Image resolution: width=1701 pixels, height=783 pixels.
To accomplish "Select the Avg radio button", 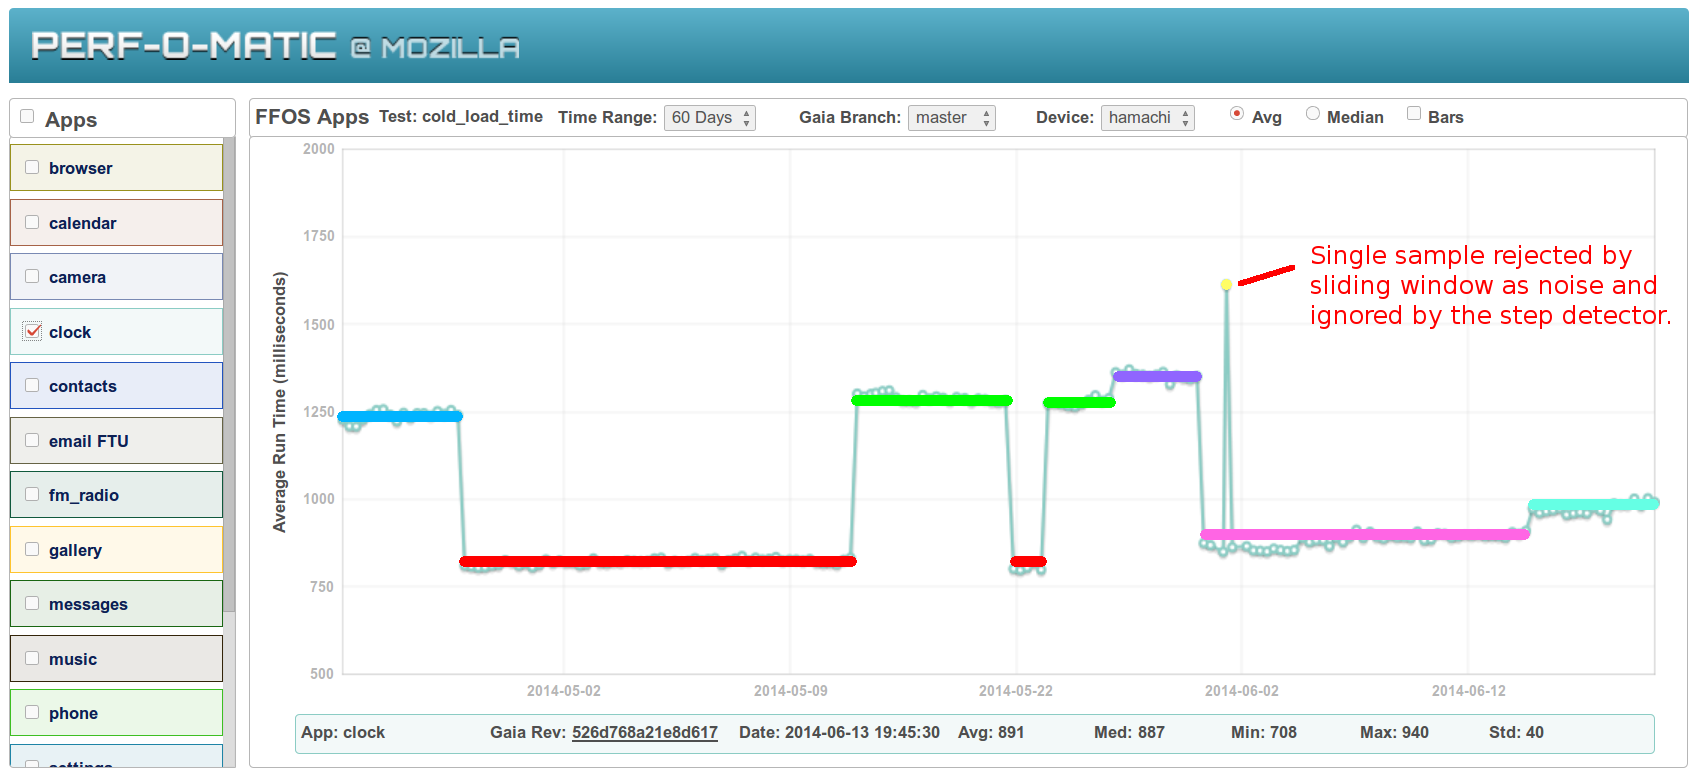I will (x=1237, y=114).
